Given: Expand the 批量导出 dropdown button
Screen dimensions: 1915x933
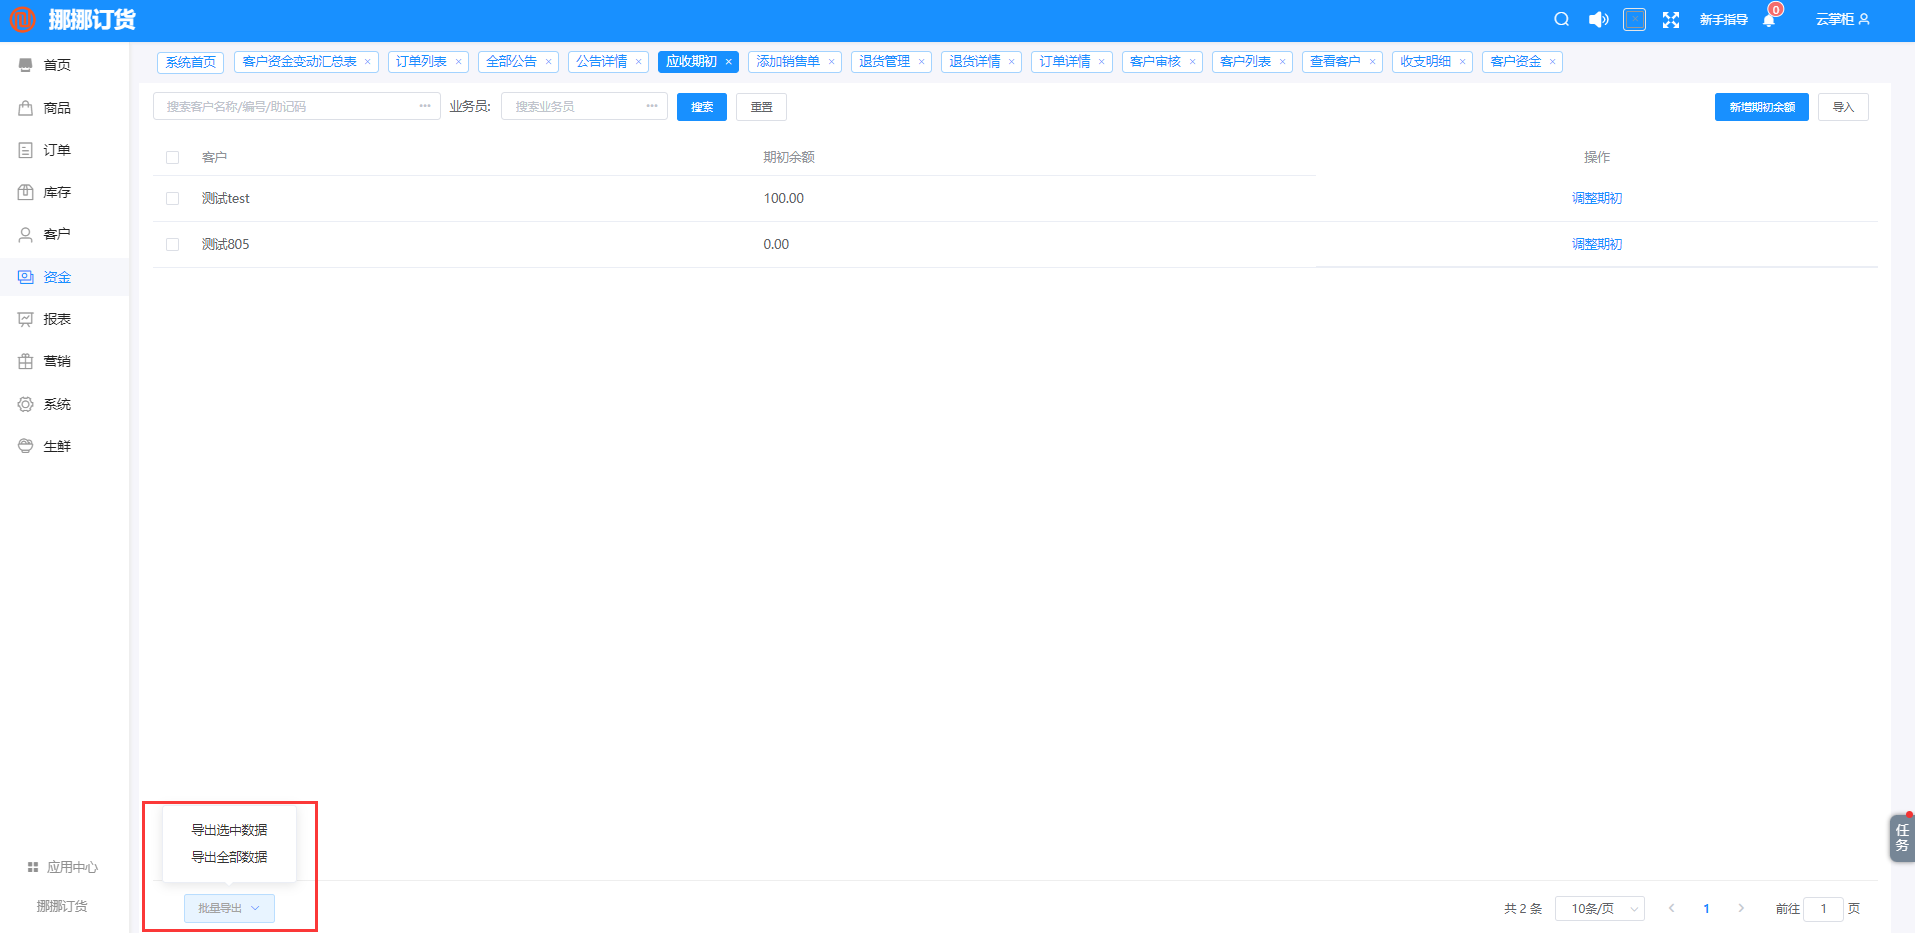Looking at the screenshot, I should [229, 908].
